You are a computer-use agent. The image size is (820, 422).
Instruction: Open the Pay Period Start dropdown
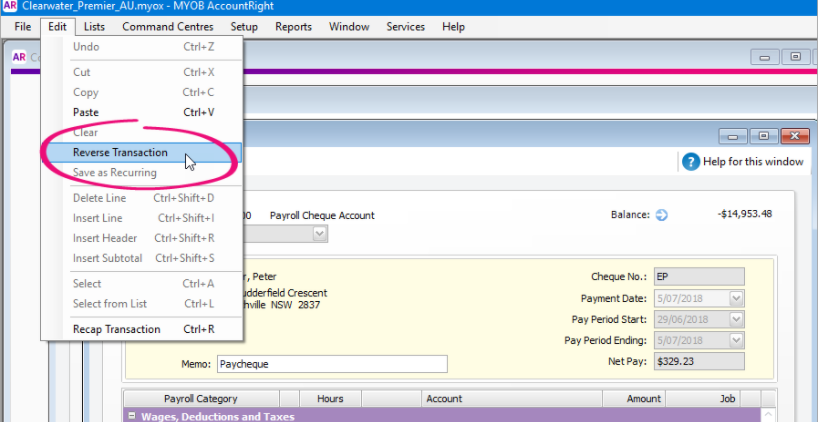pyautogui.click(x=736, y=319)
